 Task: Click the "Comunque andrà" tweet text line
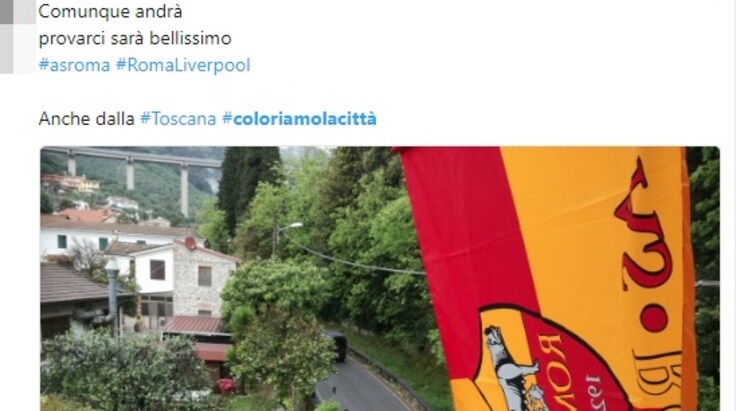[x=110, y=11]
